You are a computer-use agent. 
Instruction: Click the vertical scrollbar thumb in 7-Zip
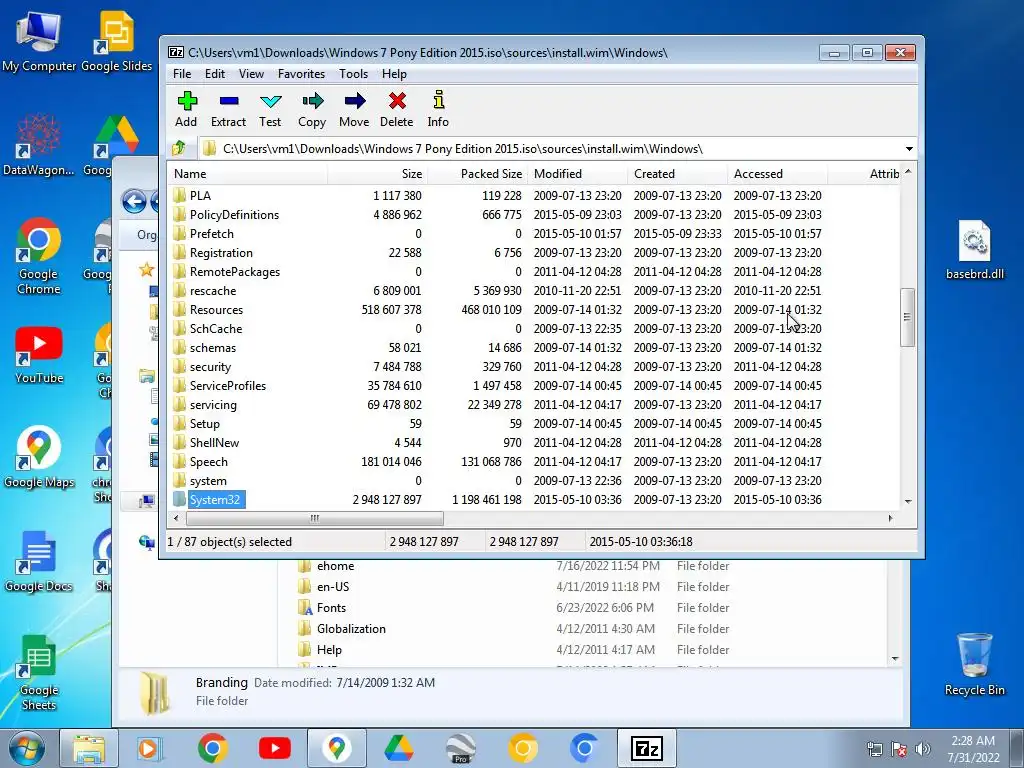pos(907,317)
